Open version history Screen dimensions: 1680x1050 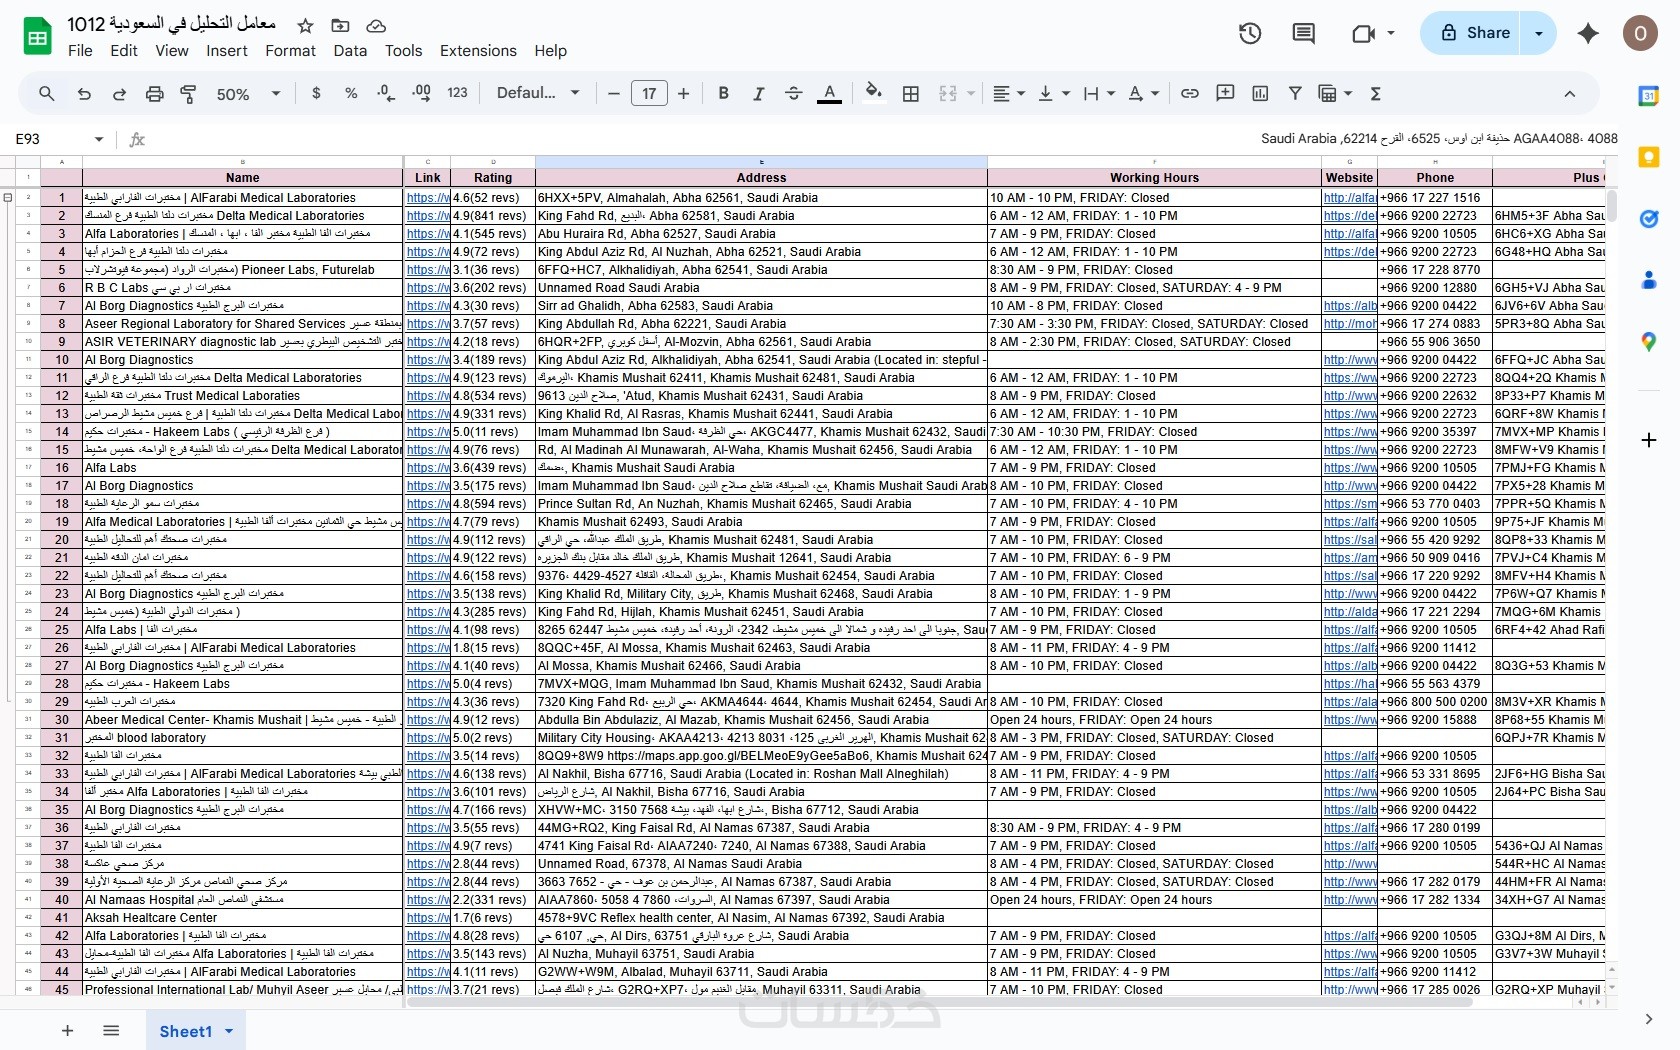(x=1250, y=33)
